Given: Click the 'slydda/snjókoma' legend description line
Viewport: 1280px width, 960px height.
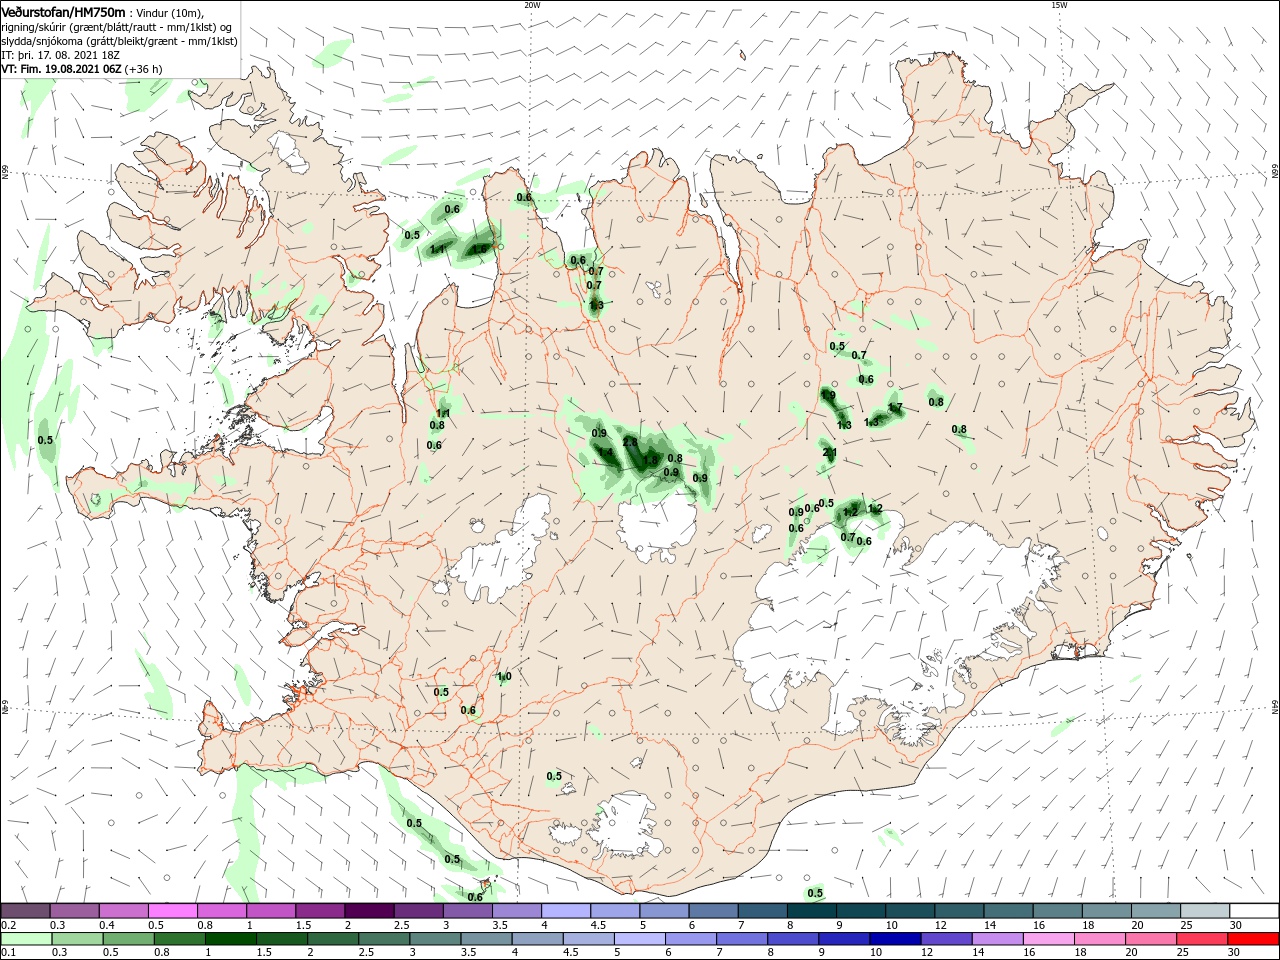Looking at the screenshot, I should coord(118,41).
